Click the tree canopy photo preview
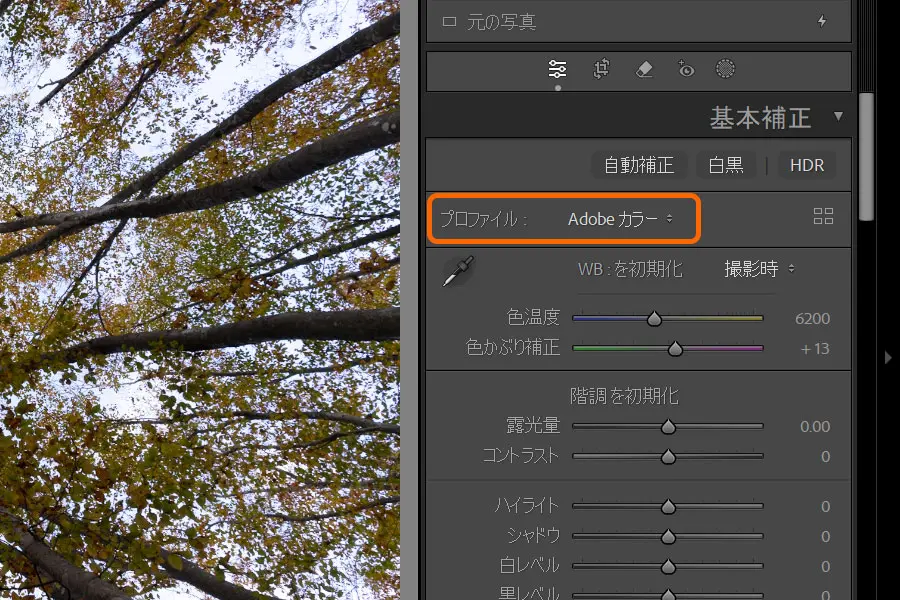 [200, 300]
